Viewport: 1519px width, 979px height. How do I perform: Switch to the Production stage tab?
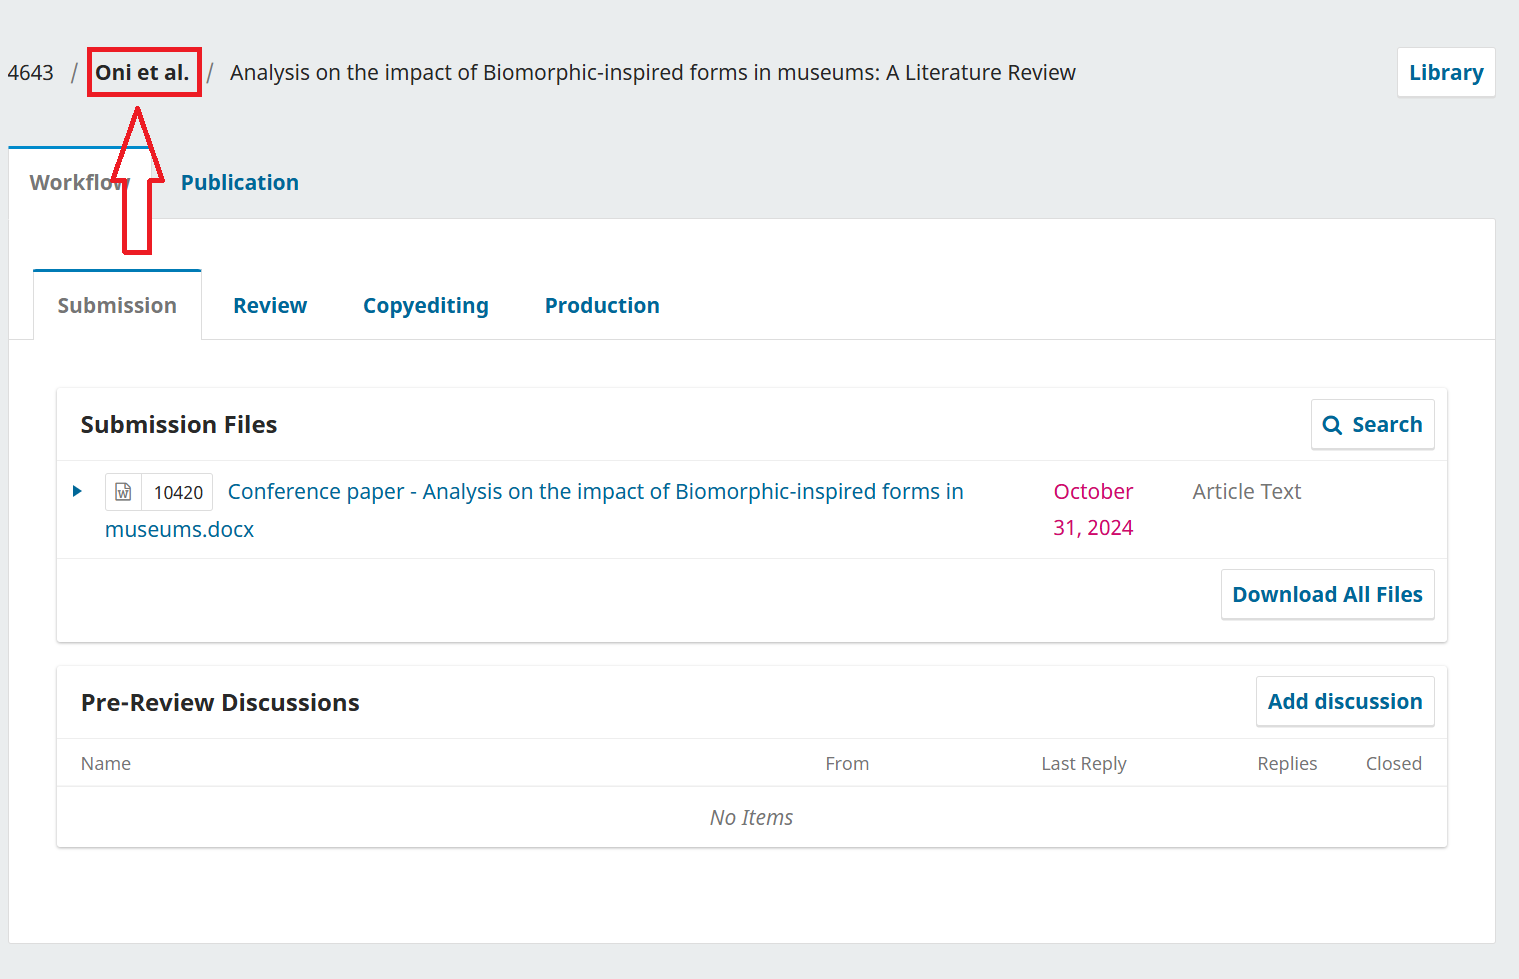coord(601,306)
